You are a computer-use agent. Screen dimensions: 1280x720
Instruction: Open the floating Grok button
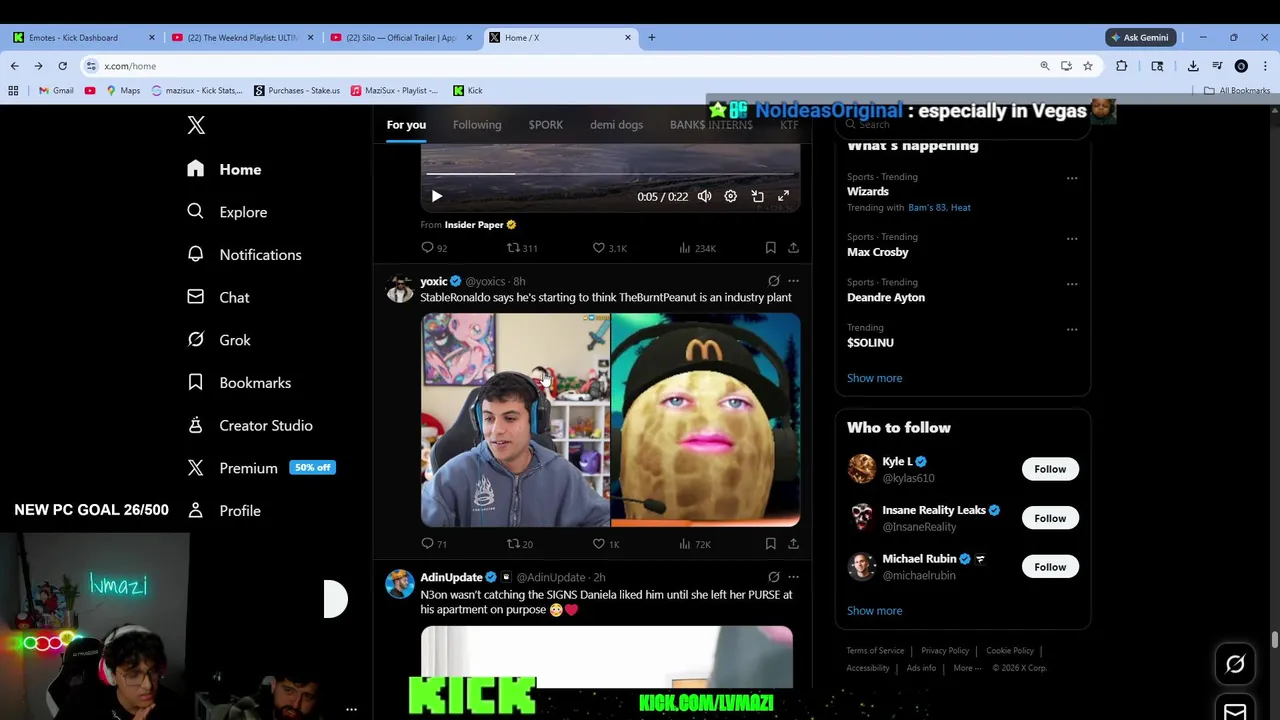coord(1235,664)
